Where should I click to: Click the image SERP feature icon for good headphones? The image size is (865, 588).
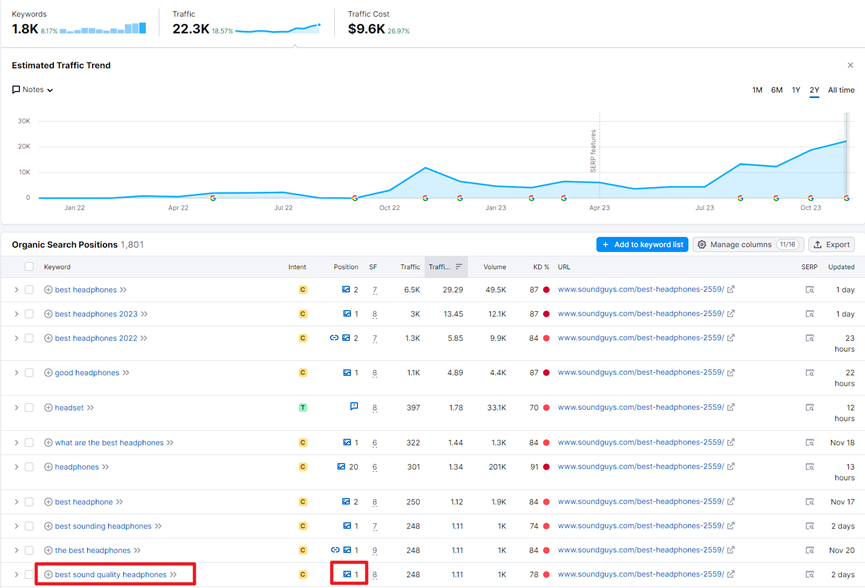[346, 373]
